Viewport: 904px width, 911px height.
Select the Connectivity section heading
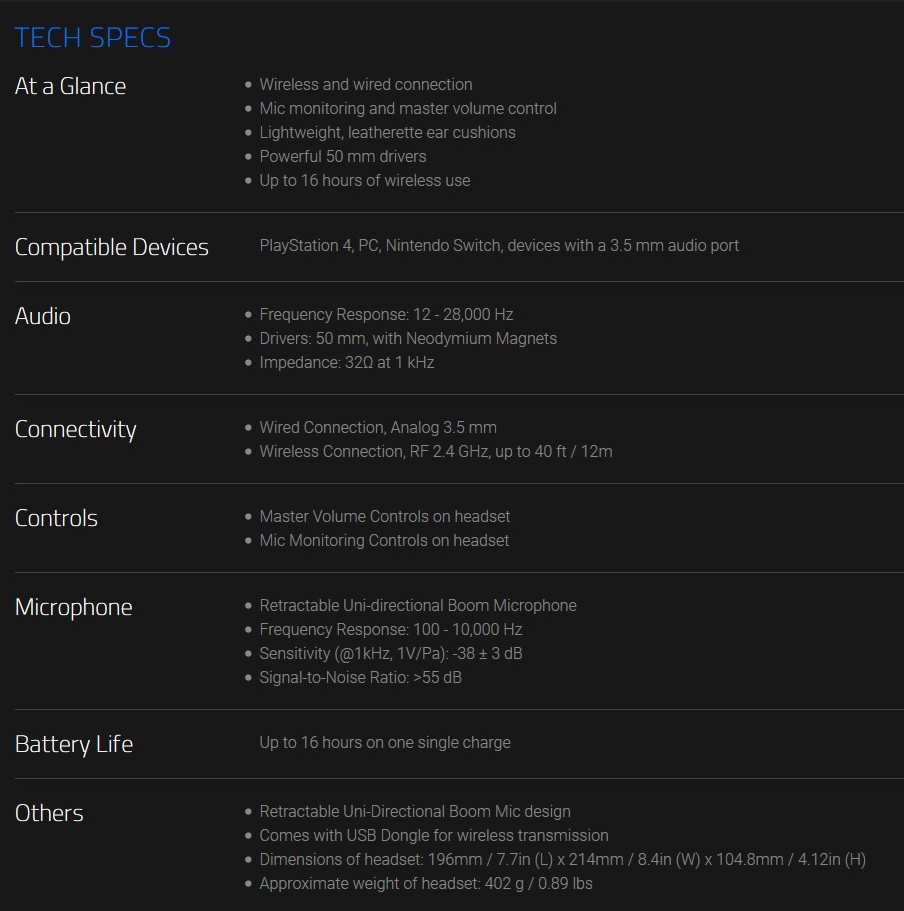(75, 429)
